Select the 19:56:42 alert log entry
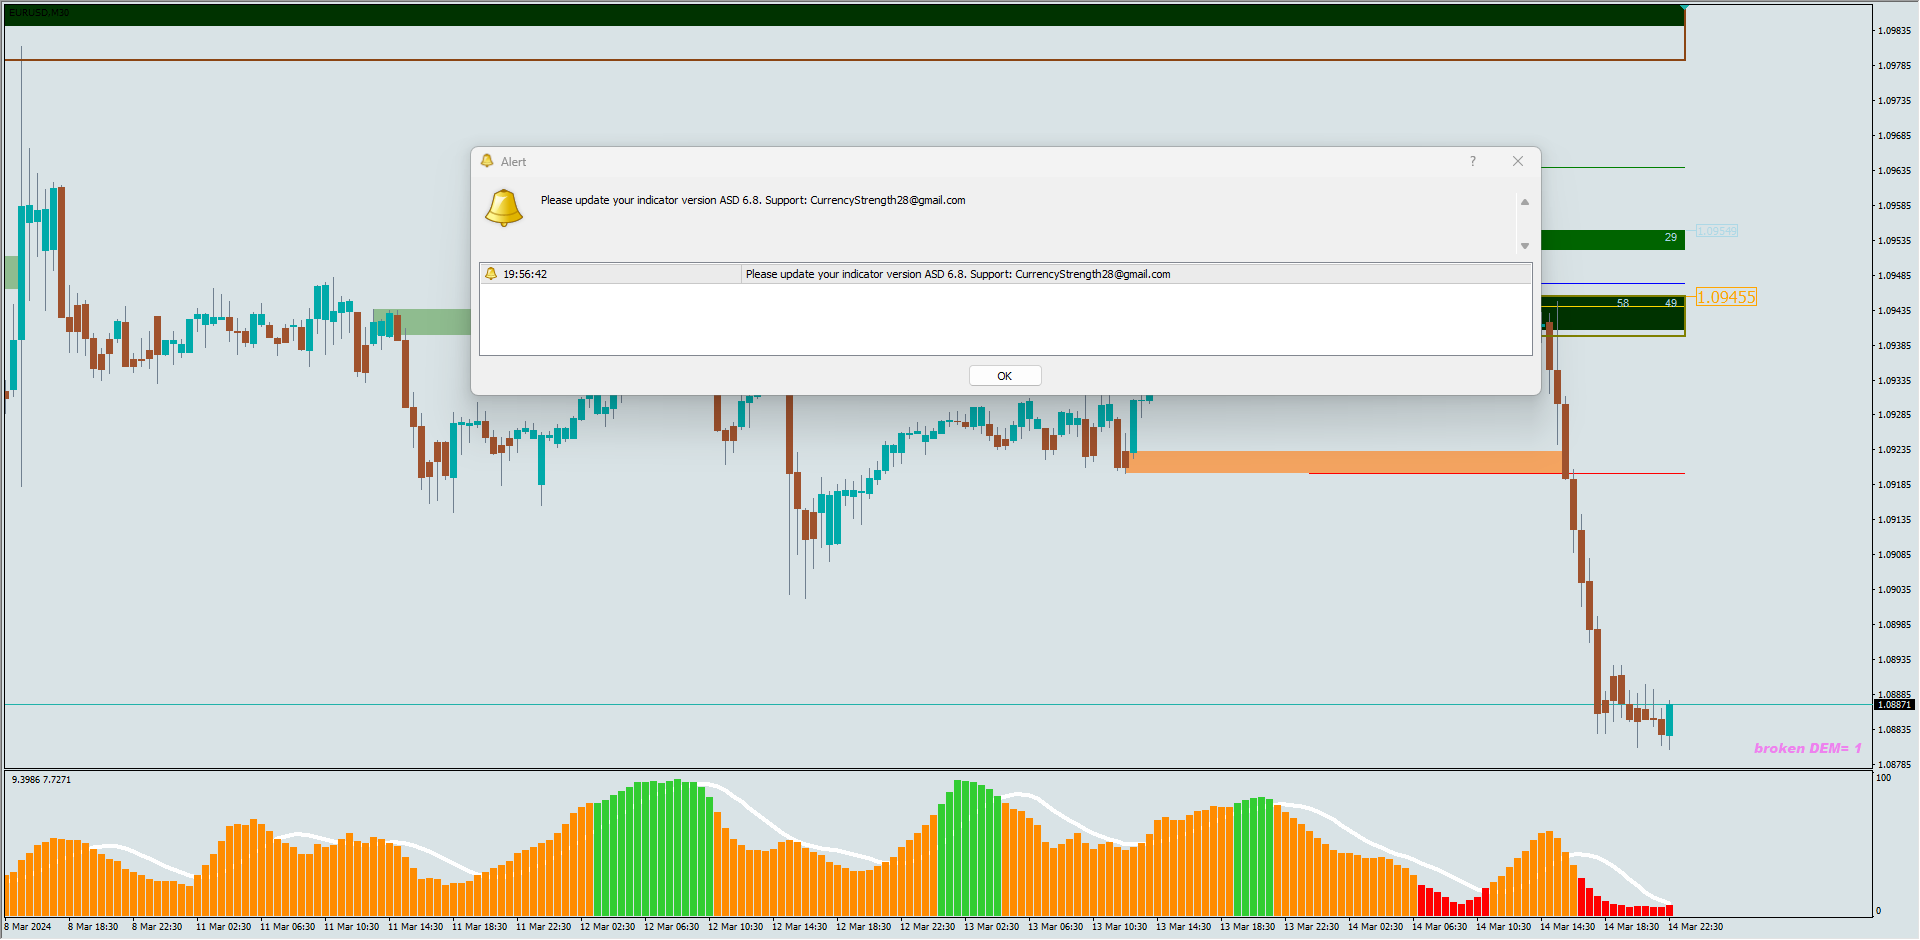Image resolution: width=1920 pixels, height=940 pixels. tap(1005, 274)
